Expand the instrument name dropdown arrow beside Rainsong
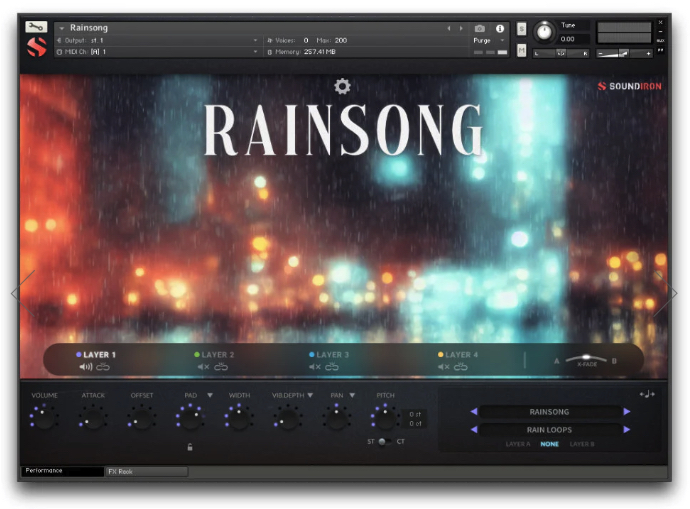This screenshot has width=690, height=509. pyautogui.click(x=62, y=28)
